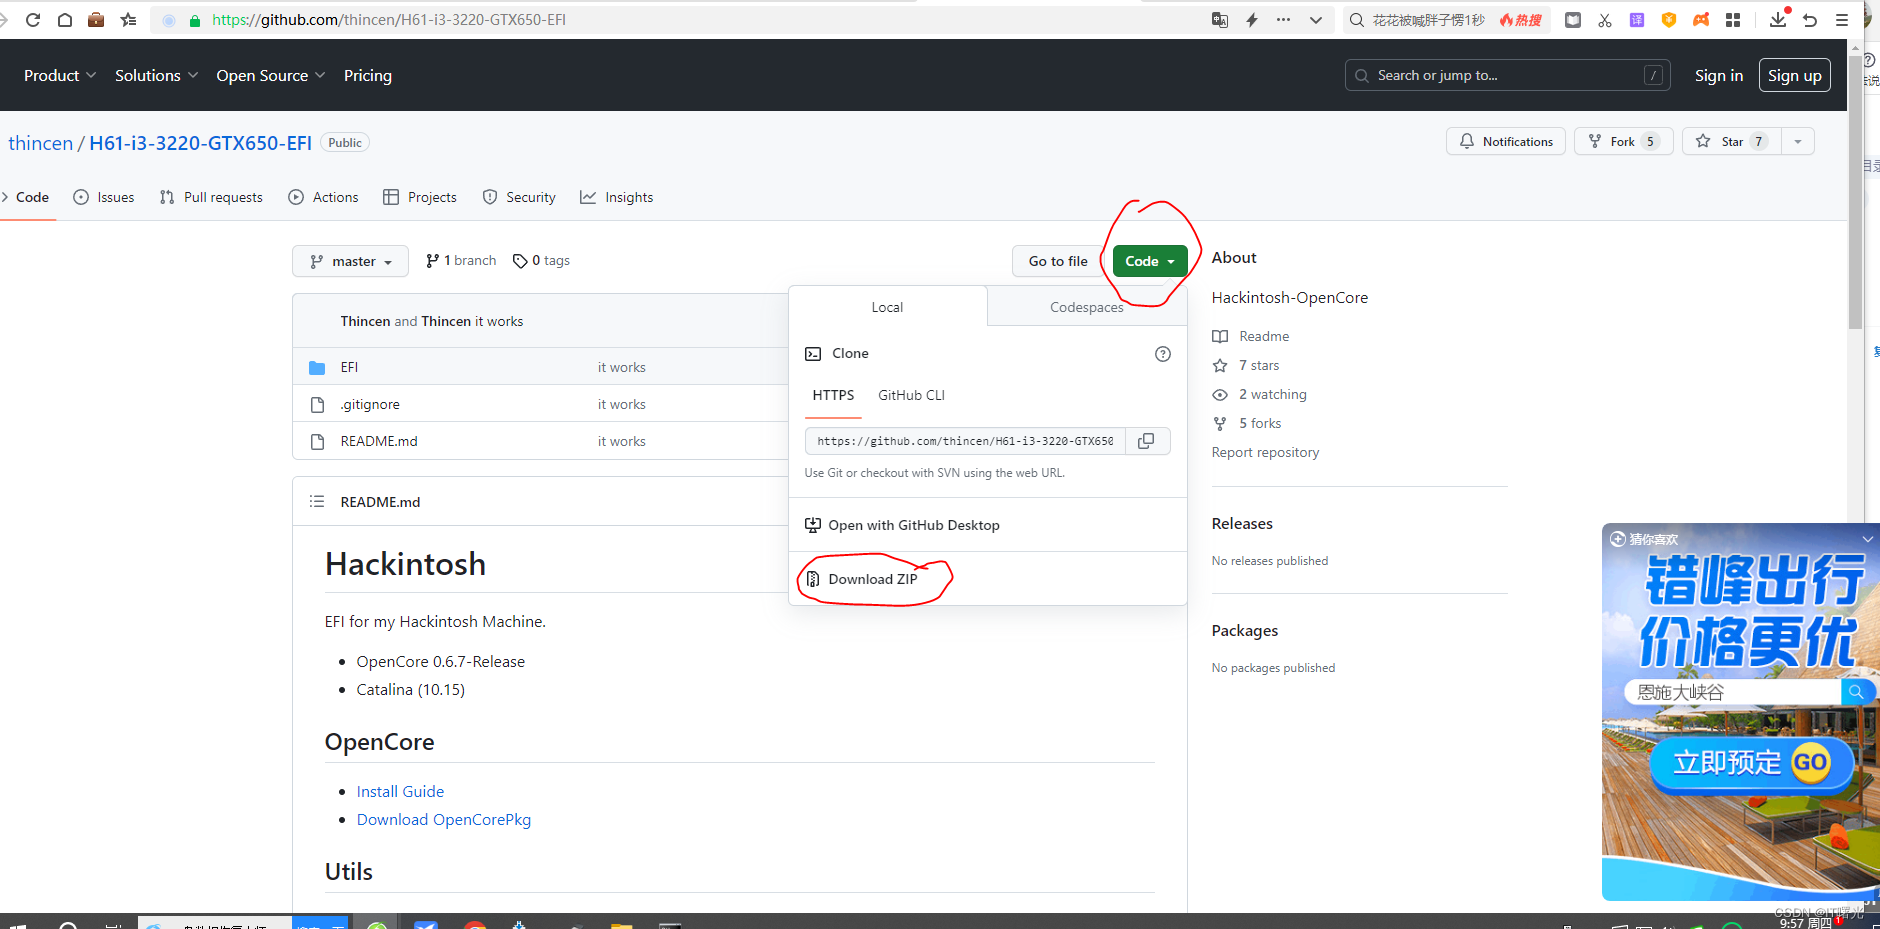Open the Pricing page
Image resolution: width=1880 pixels, height=929 pixels.
click(x=368, y=75)
